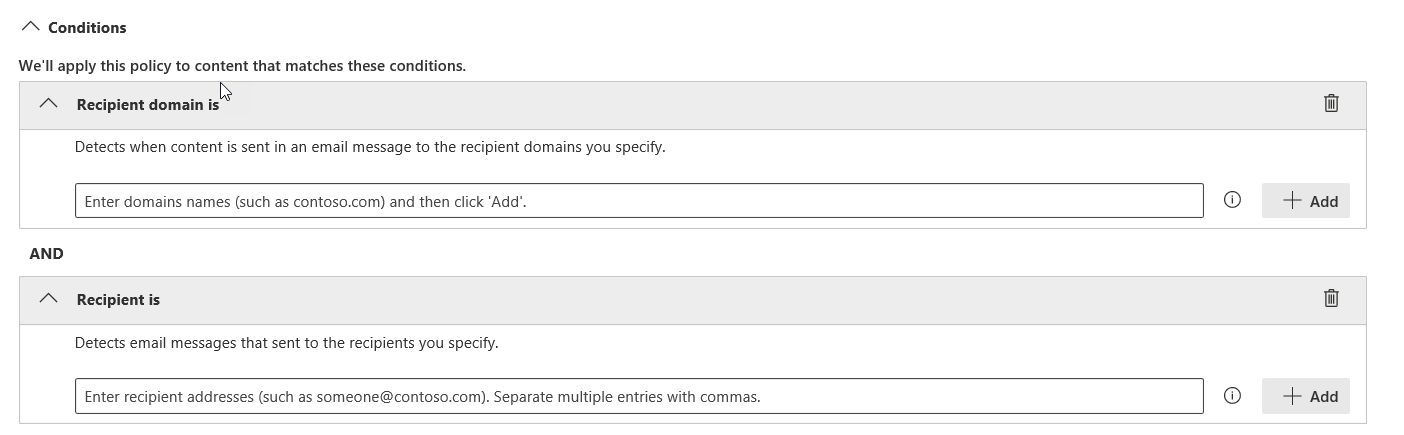Collapse the 'Recipient domain is' chevron

48,104
